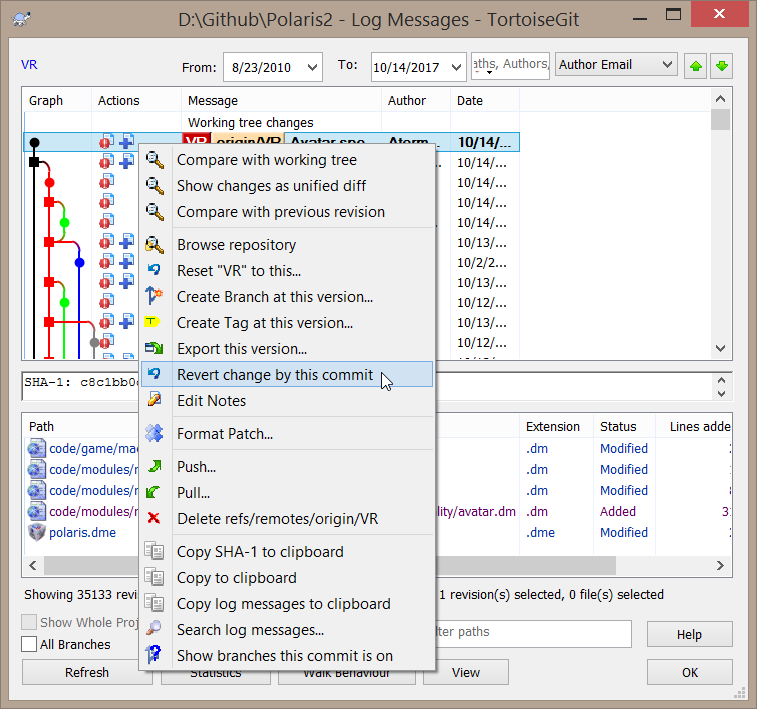This screenshot has width=757, height=709.
Task: Click the green Pull arrow icon
Action: [154, 492]
